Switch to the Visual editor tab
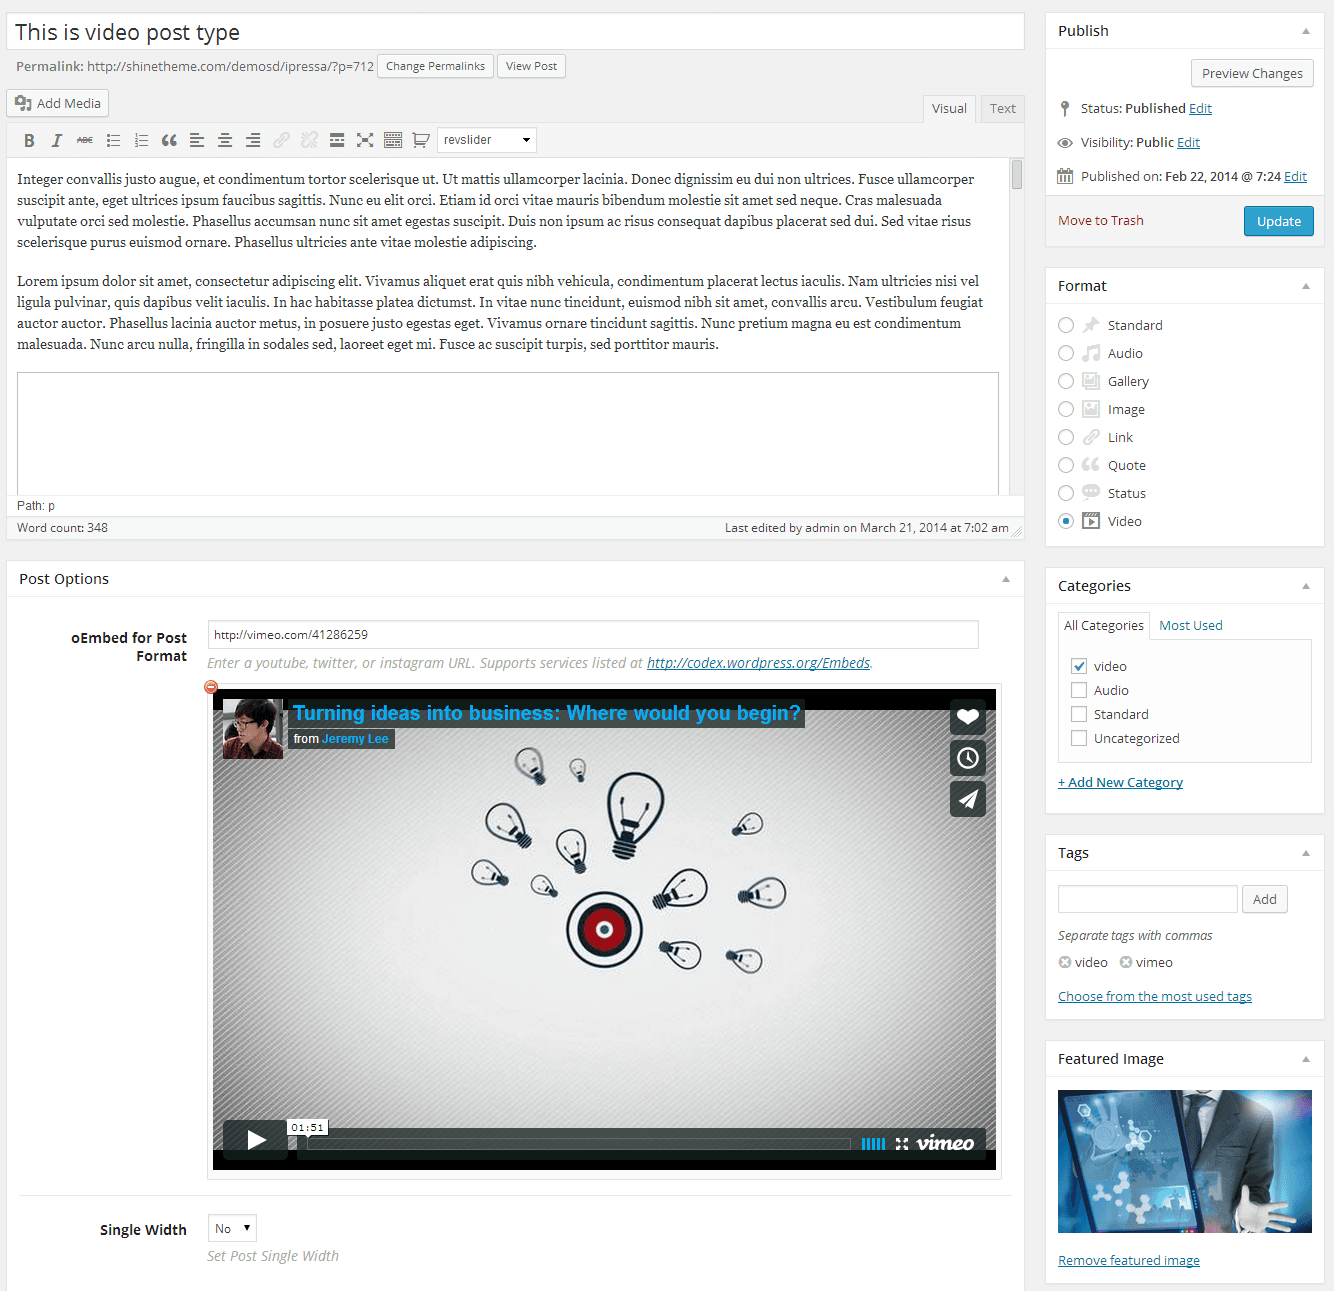The width and height of the screenshot is (1334, 1291). click(949, 108)
